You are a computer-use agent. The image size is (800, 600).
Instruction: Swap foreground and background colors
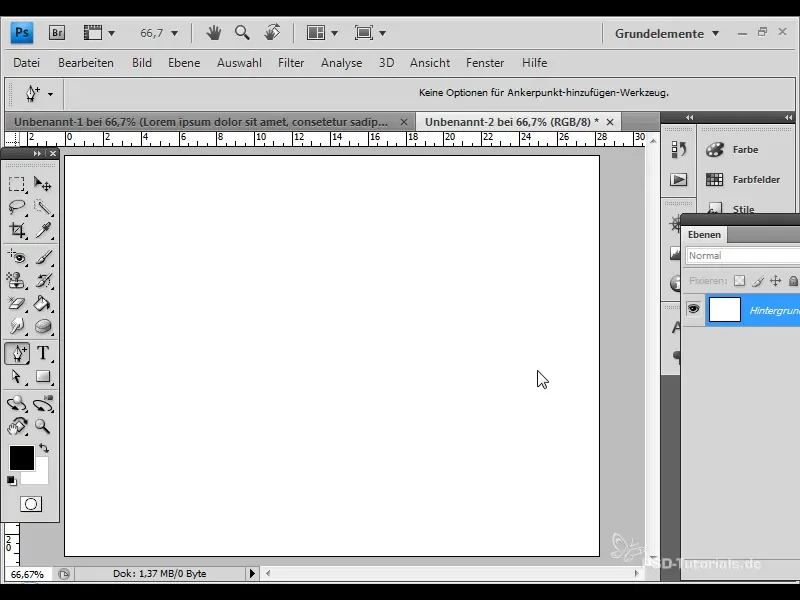(44, 448)
